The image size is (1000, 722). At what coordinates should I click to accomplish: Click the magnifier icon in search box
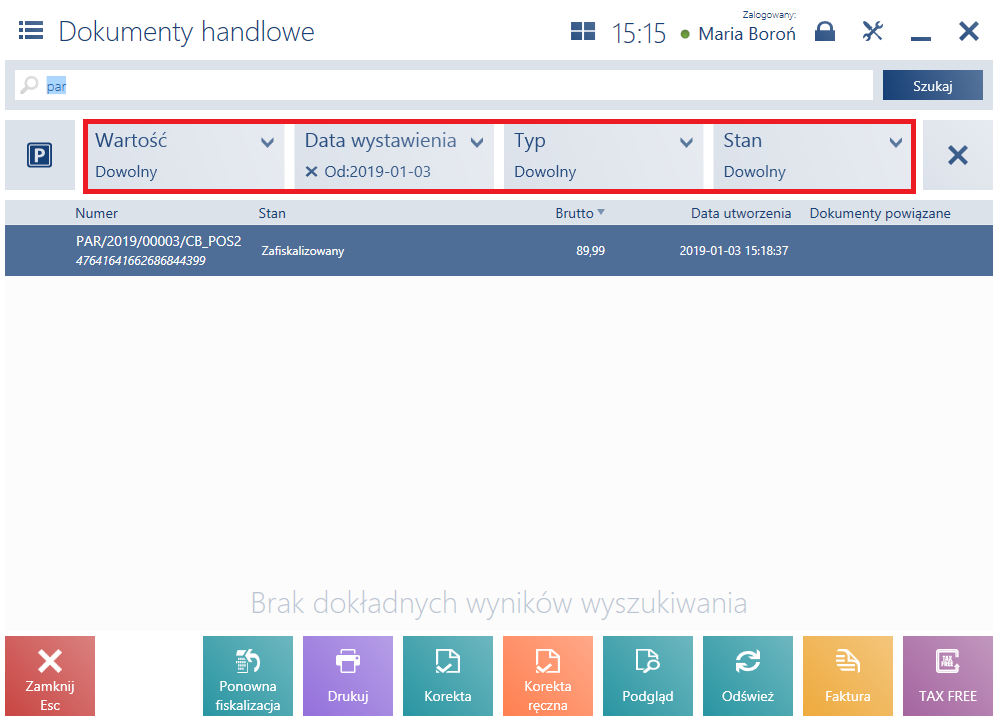tap(29, 85)
